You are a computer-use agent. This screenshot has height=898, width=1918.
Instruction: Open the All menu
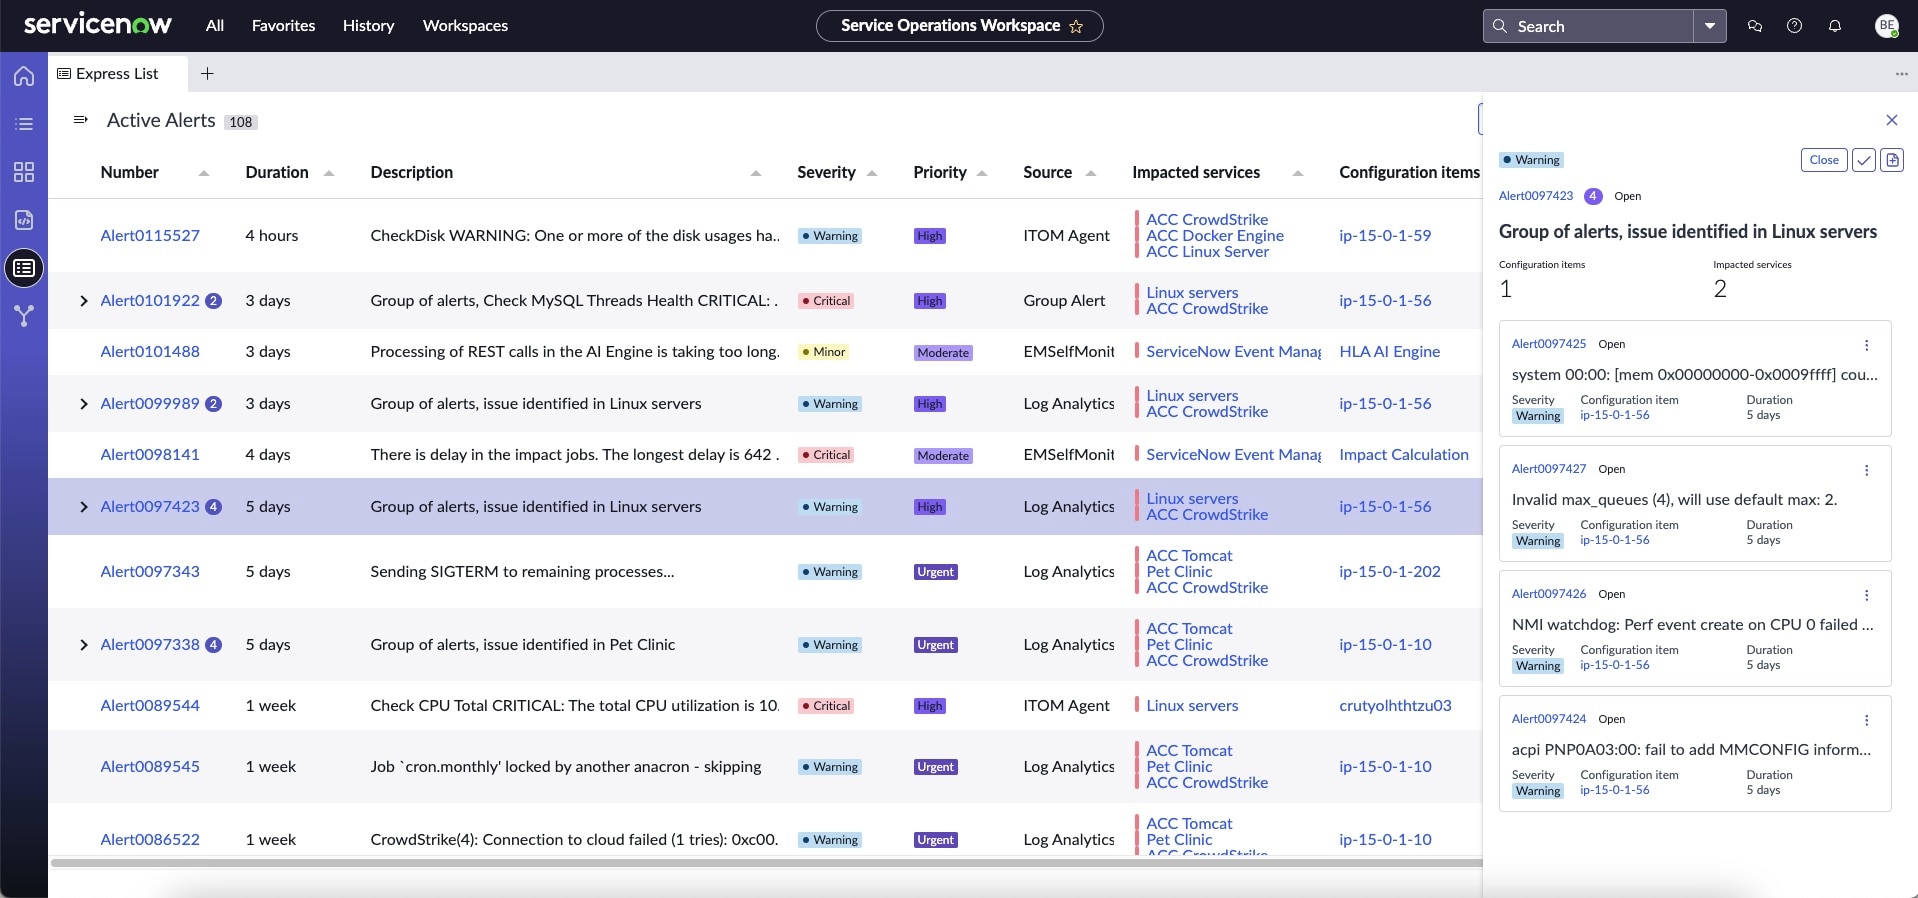click(215, 26)
